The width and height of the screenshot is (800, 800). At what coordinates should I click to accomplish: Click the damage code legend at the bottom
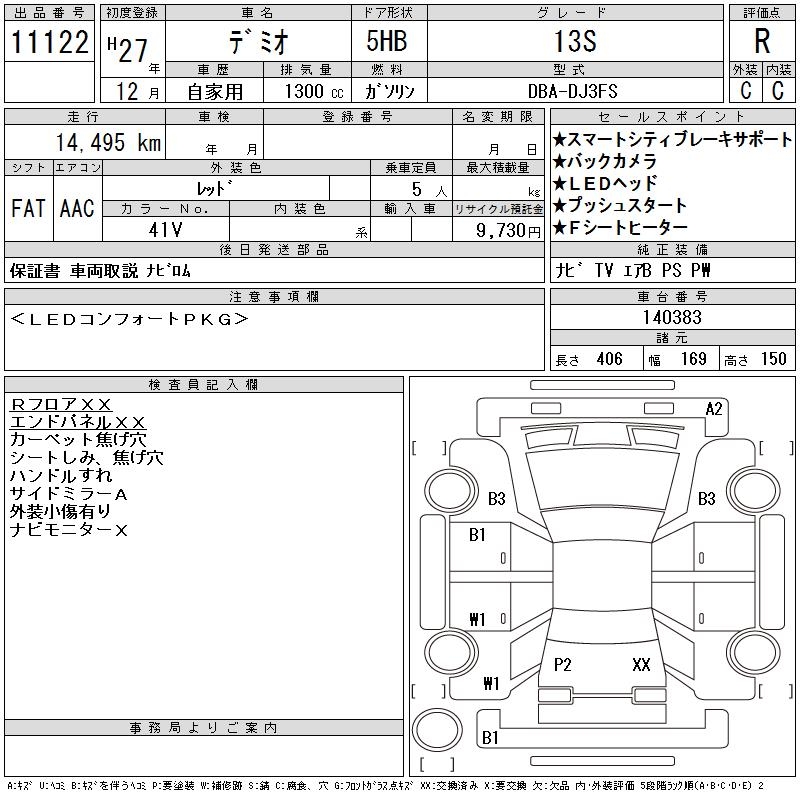(385, 786)
